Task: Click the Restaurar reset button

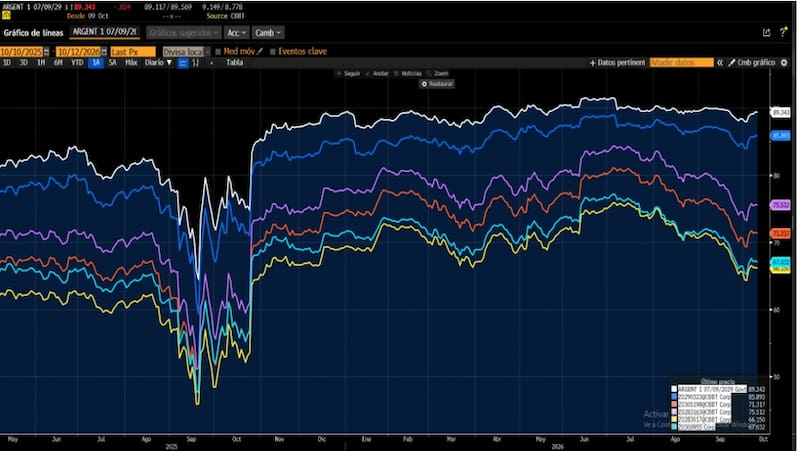Action: point(437,84)
